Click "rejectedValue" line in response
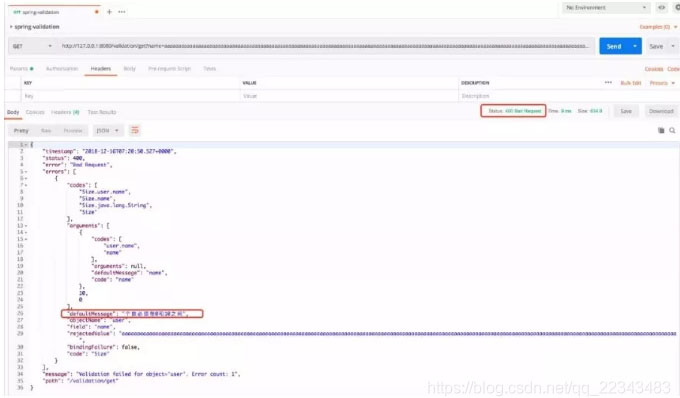Screen dimensions: 680x398 coord(372,334)
